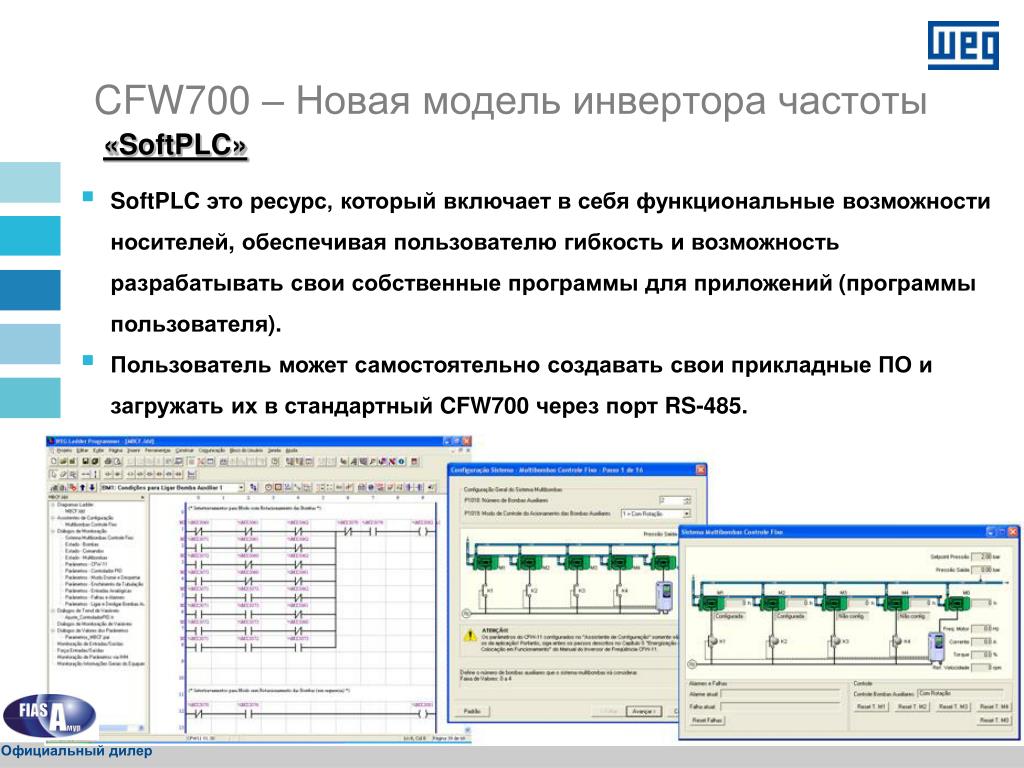Select the pointer tool in second toolbar row
The width and height of the screenshot is (1024, 768).
click(54, 474)
